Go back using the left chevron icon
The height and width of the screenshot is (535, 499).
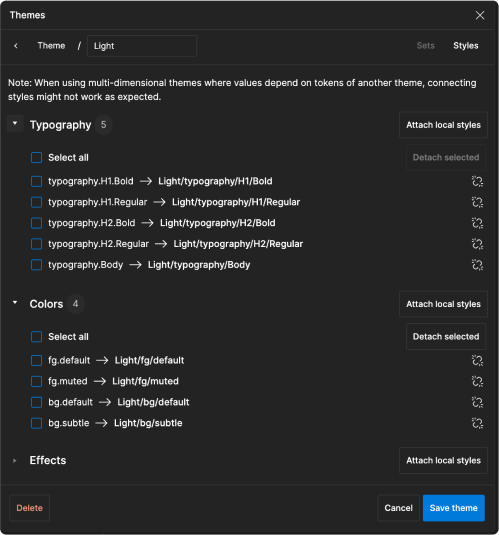(x=16, y=46)
